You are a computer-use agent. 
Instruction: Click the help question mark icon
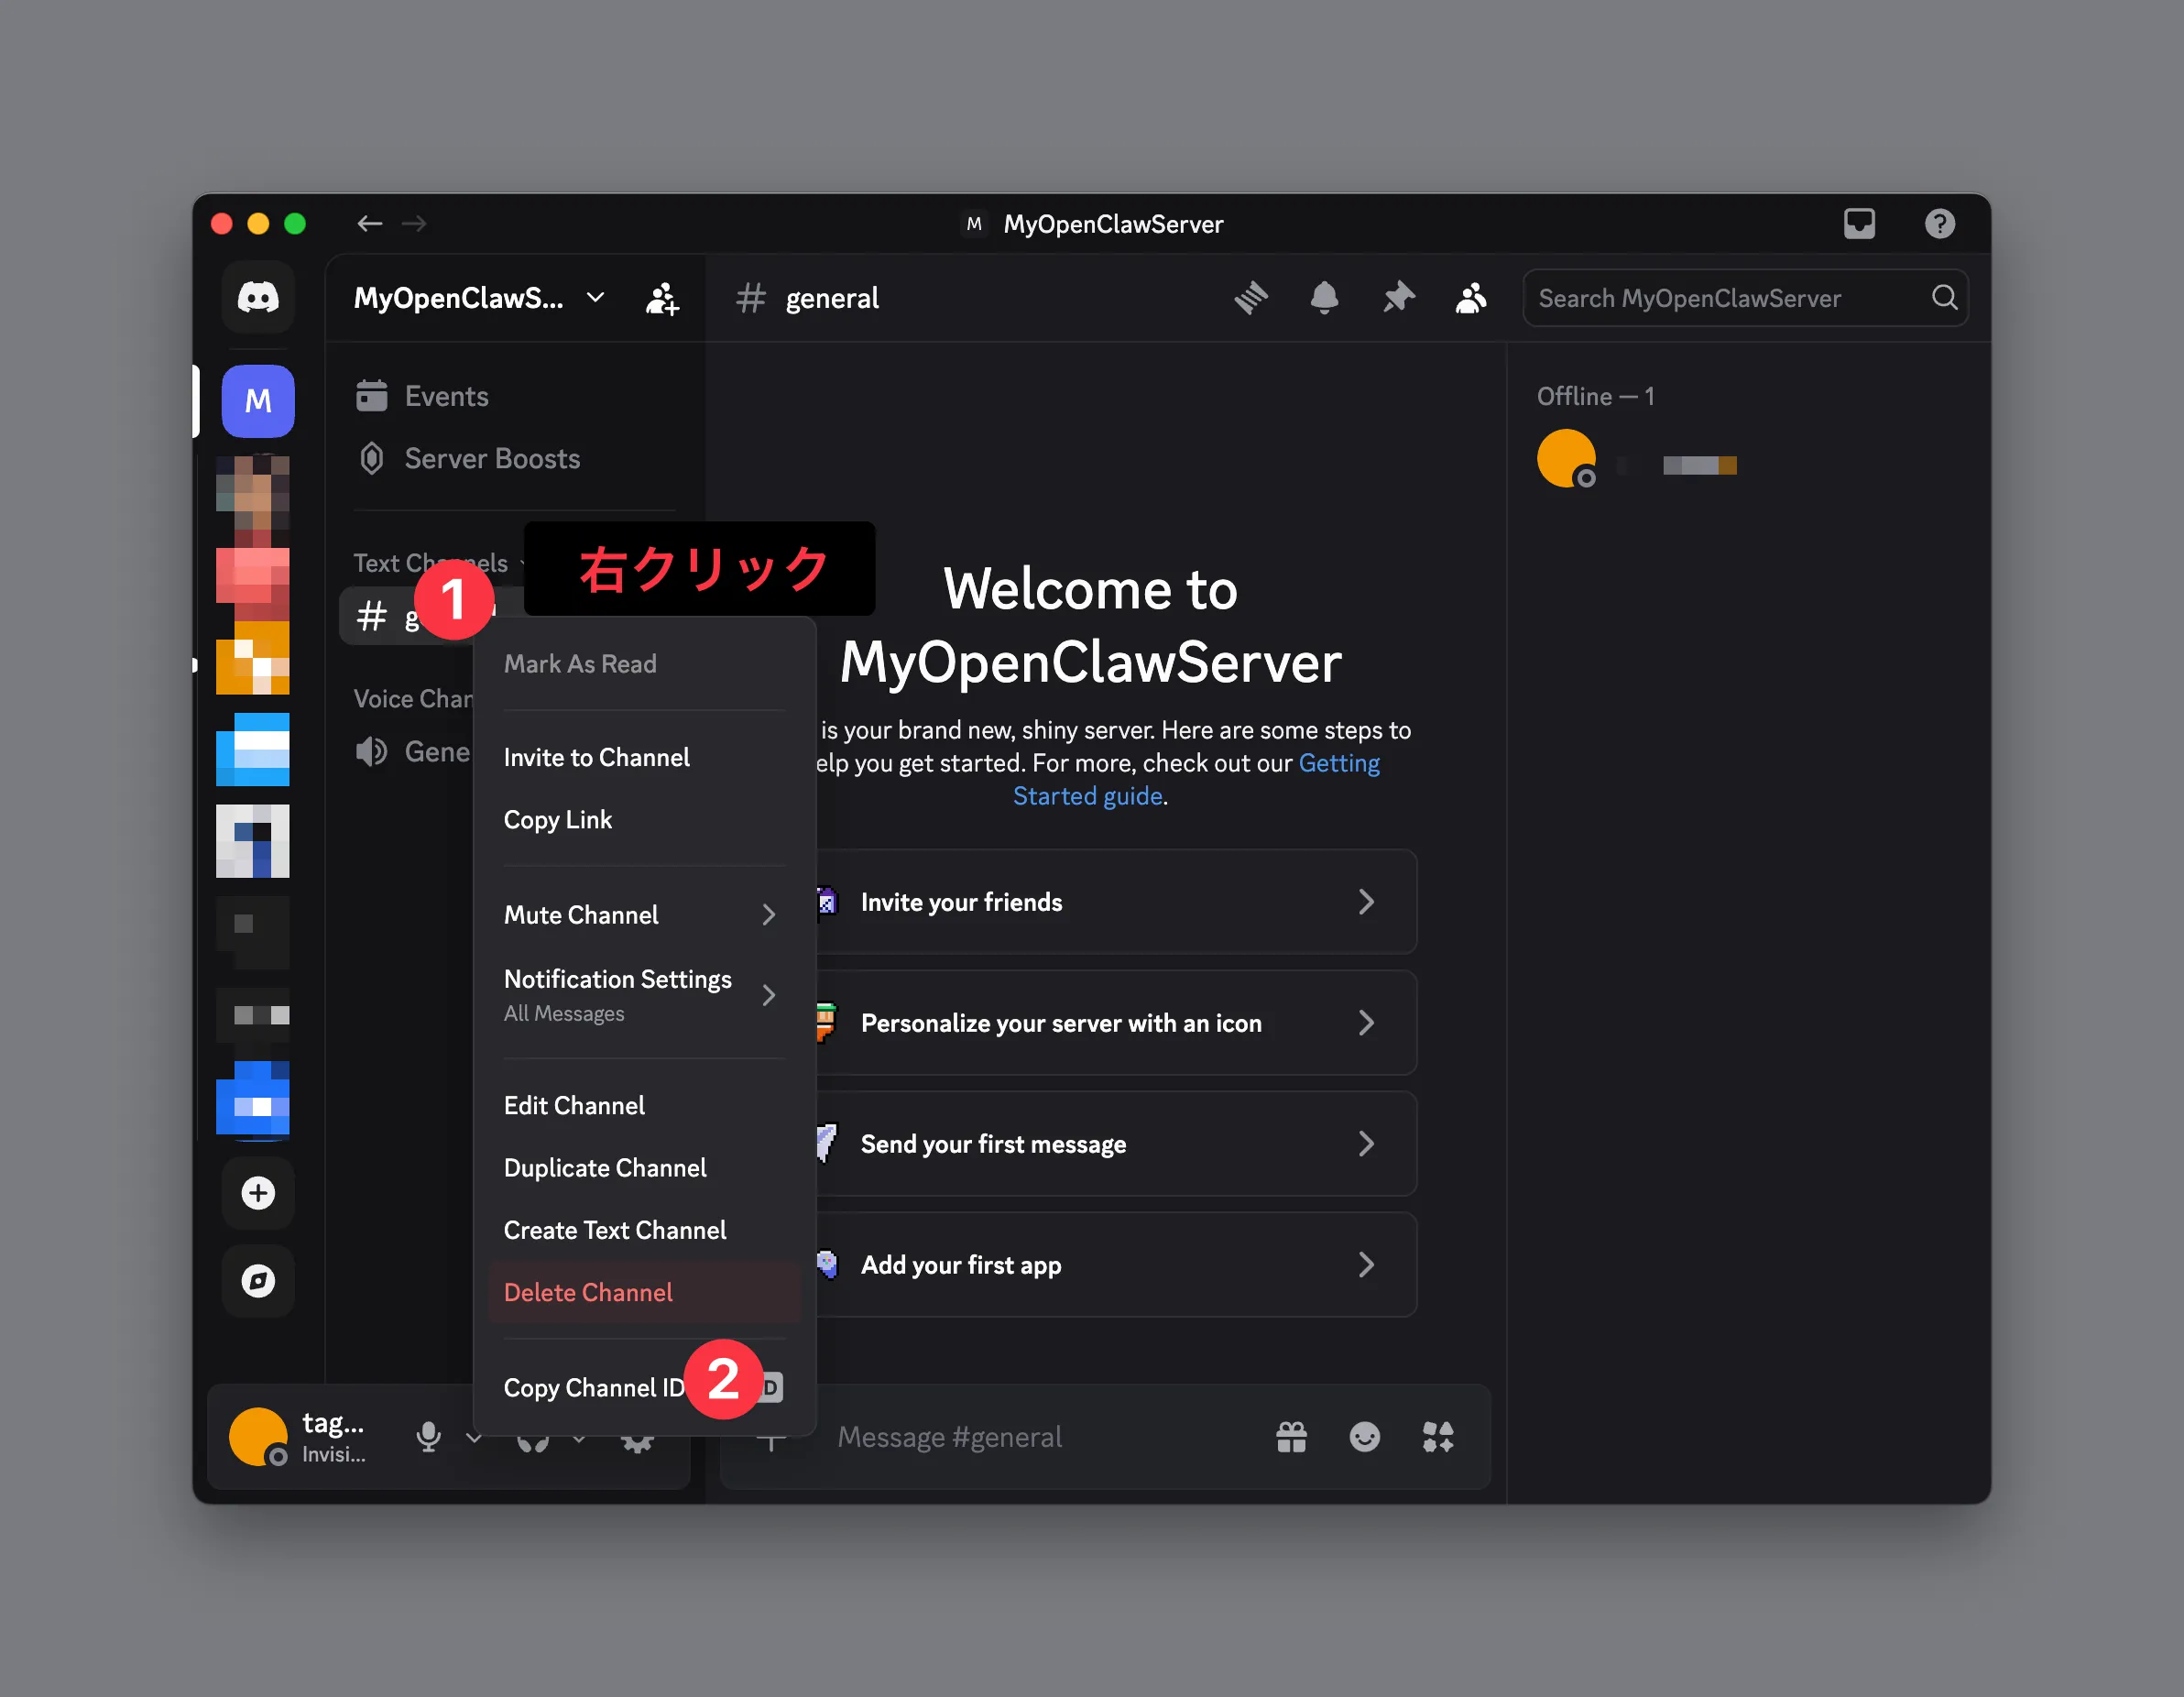[1939, 223]
